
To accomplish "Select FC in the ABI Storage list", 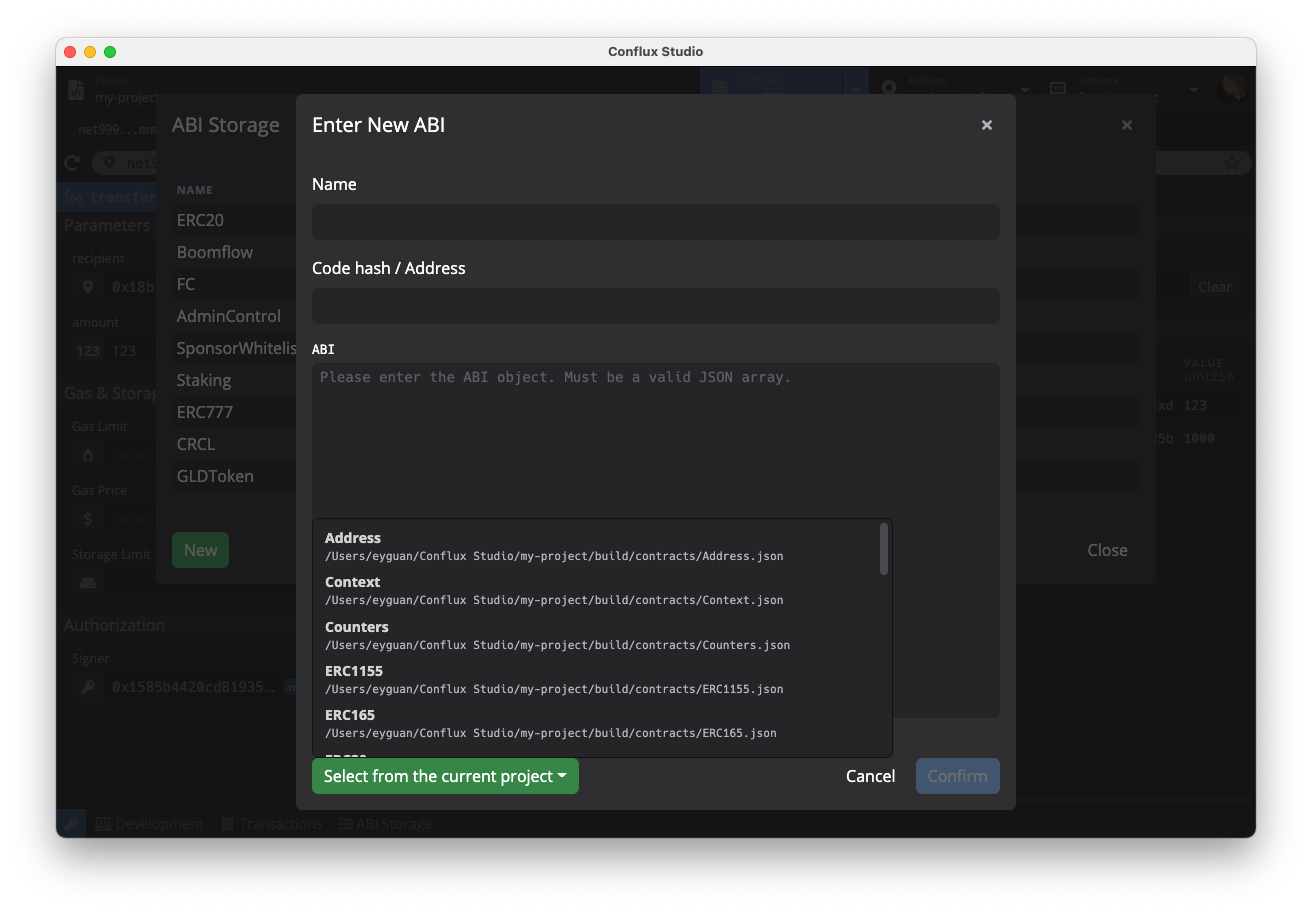I will click(x=186, y=284).
